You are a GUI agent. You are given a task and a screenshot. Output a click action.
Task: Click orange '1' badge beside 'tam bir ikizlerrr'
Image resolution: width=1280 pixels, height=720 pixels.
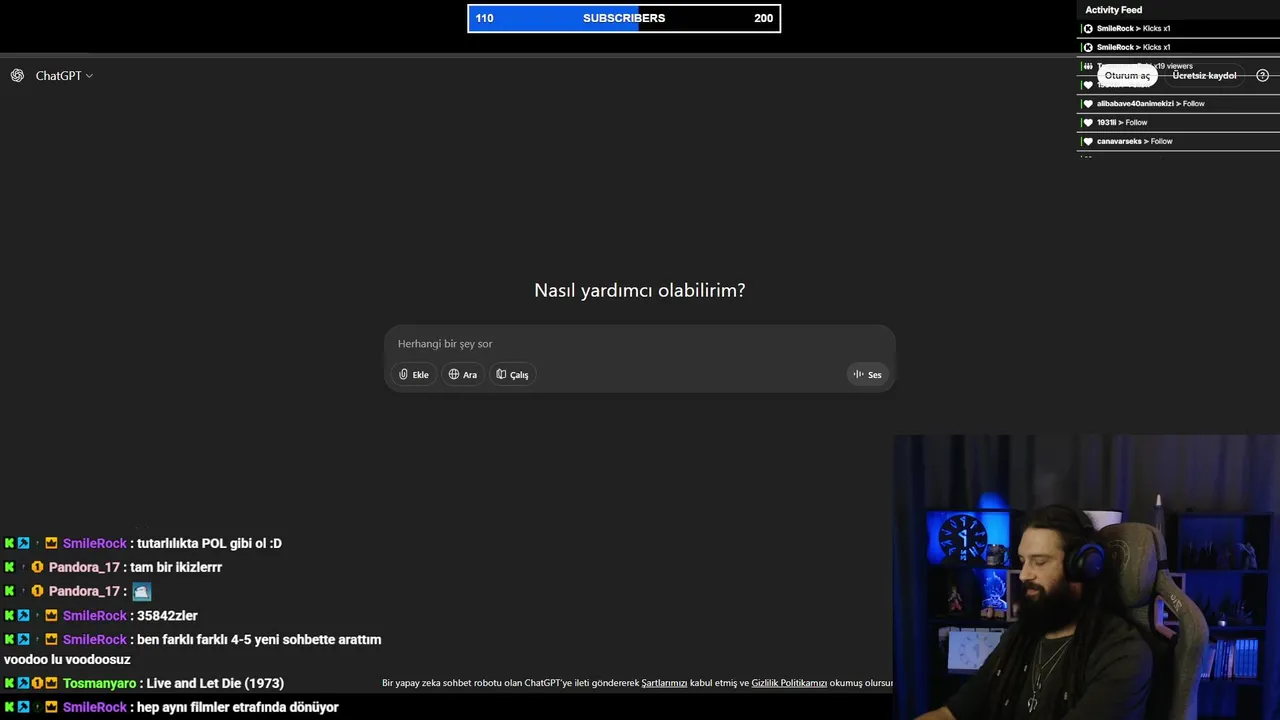[x=37, y=568]
